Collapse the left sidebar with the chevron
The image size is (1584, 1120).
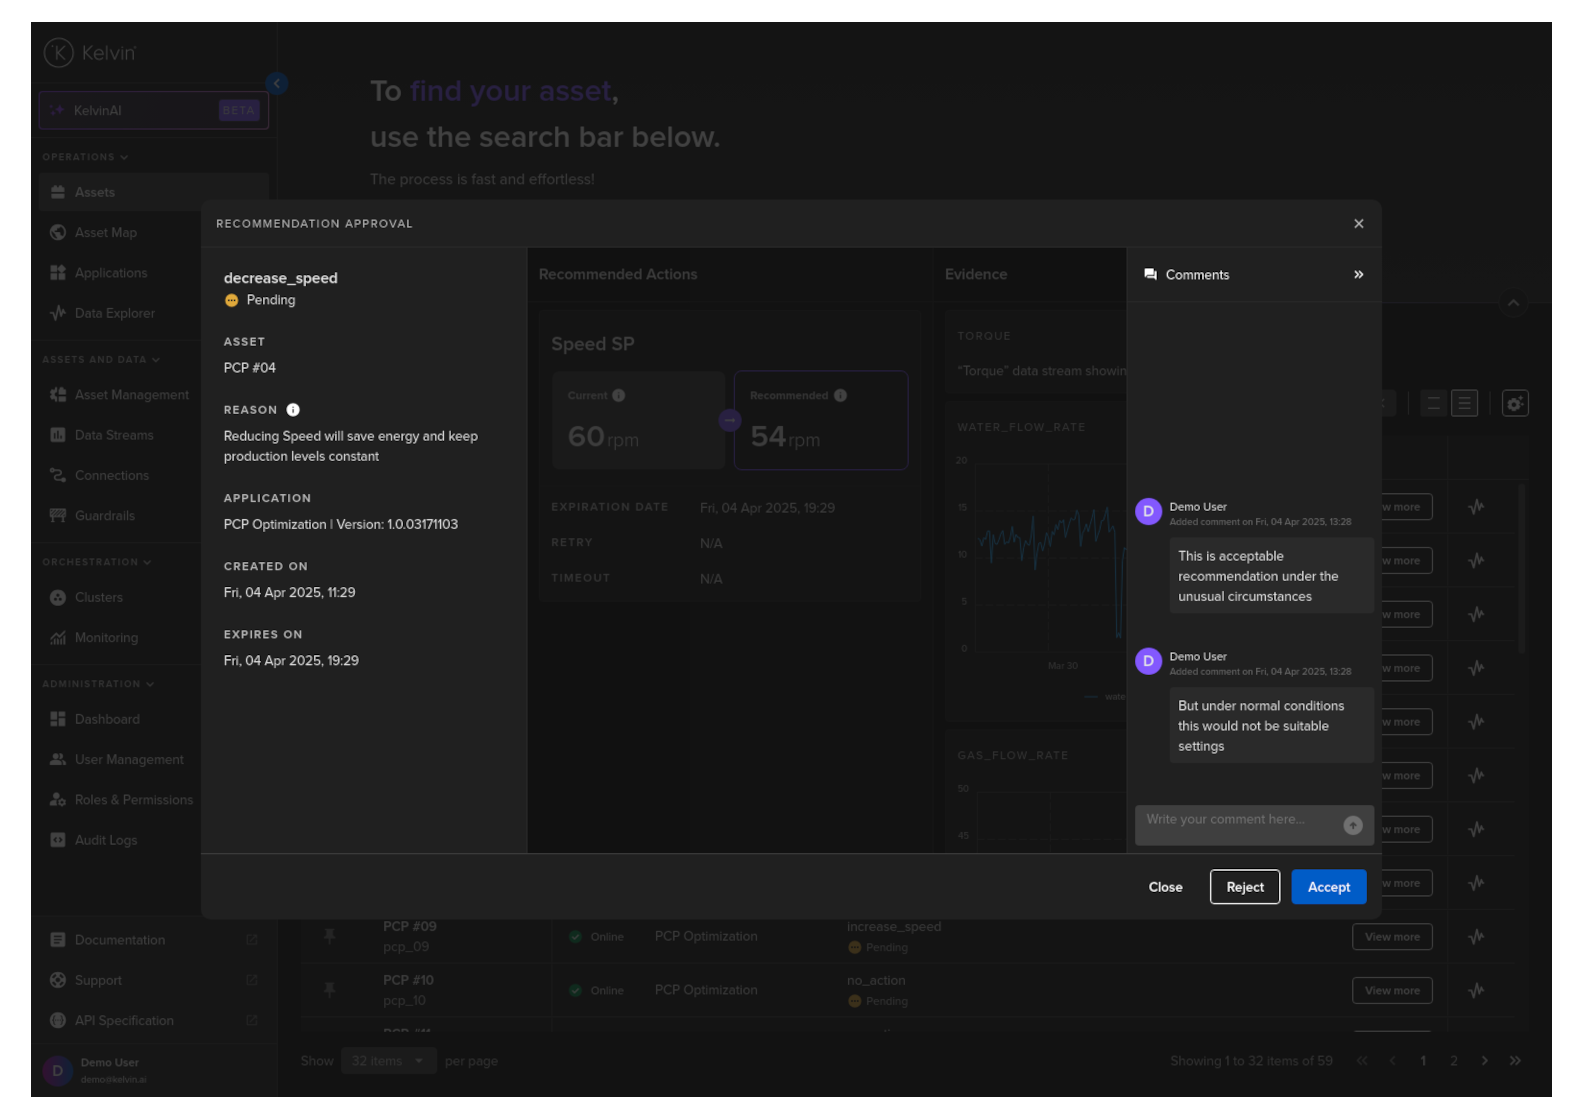click(277, 84)
